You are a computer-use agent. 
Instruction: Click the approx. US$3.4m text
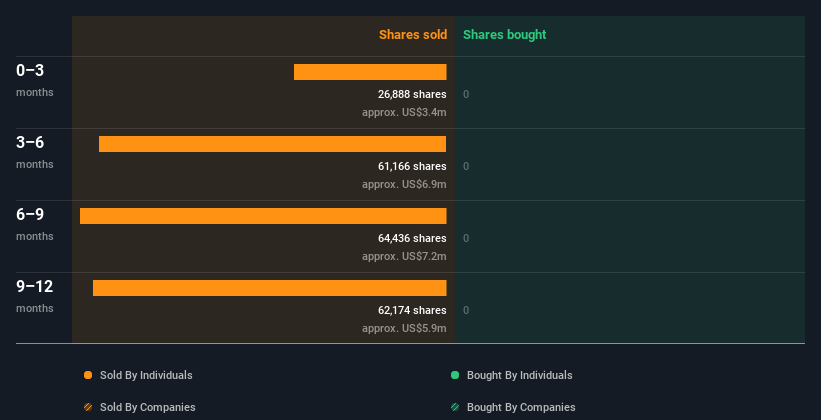coord(404,113)
